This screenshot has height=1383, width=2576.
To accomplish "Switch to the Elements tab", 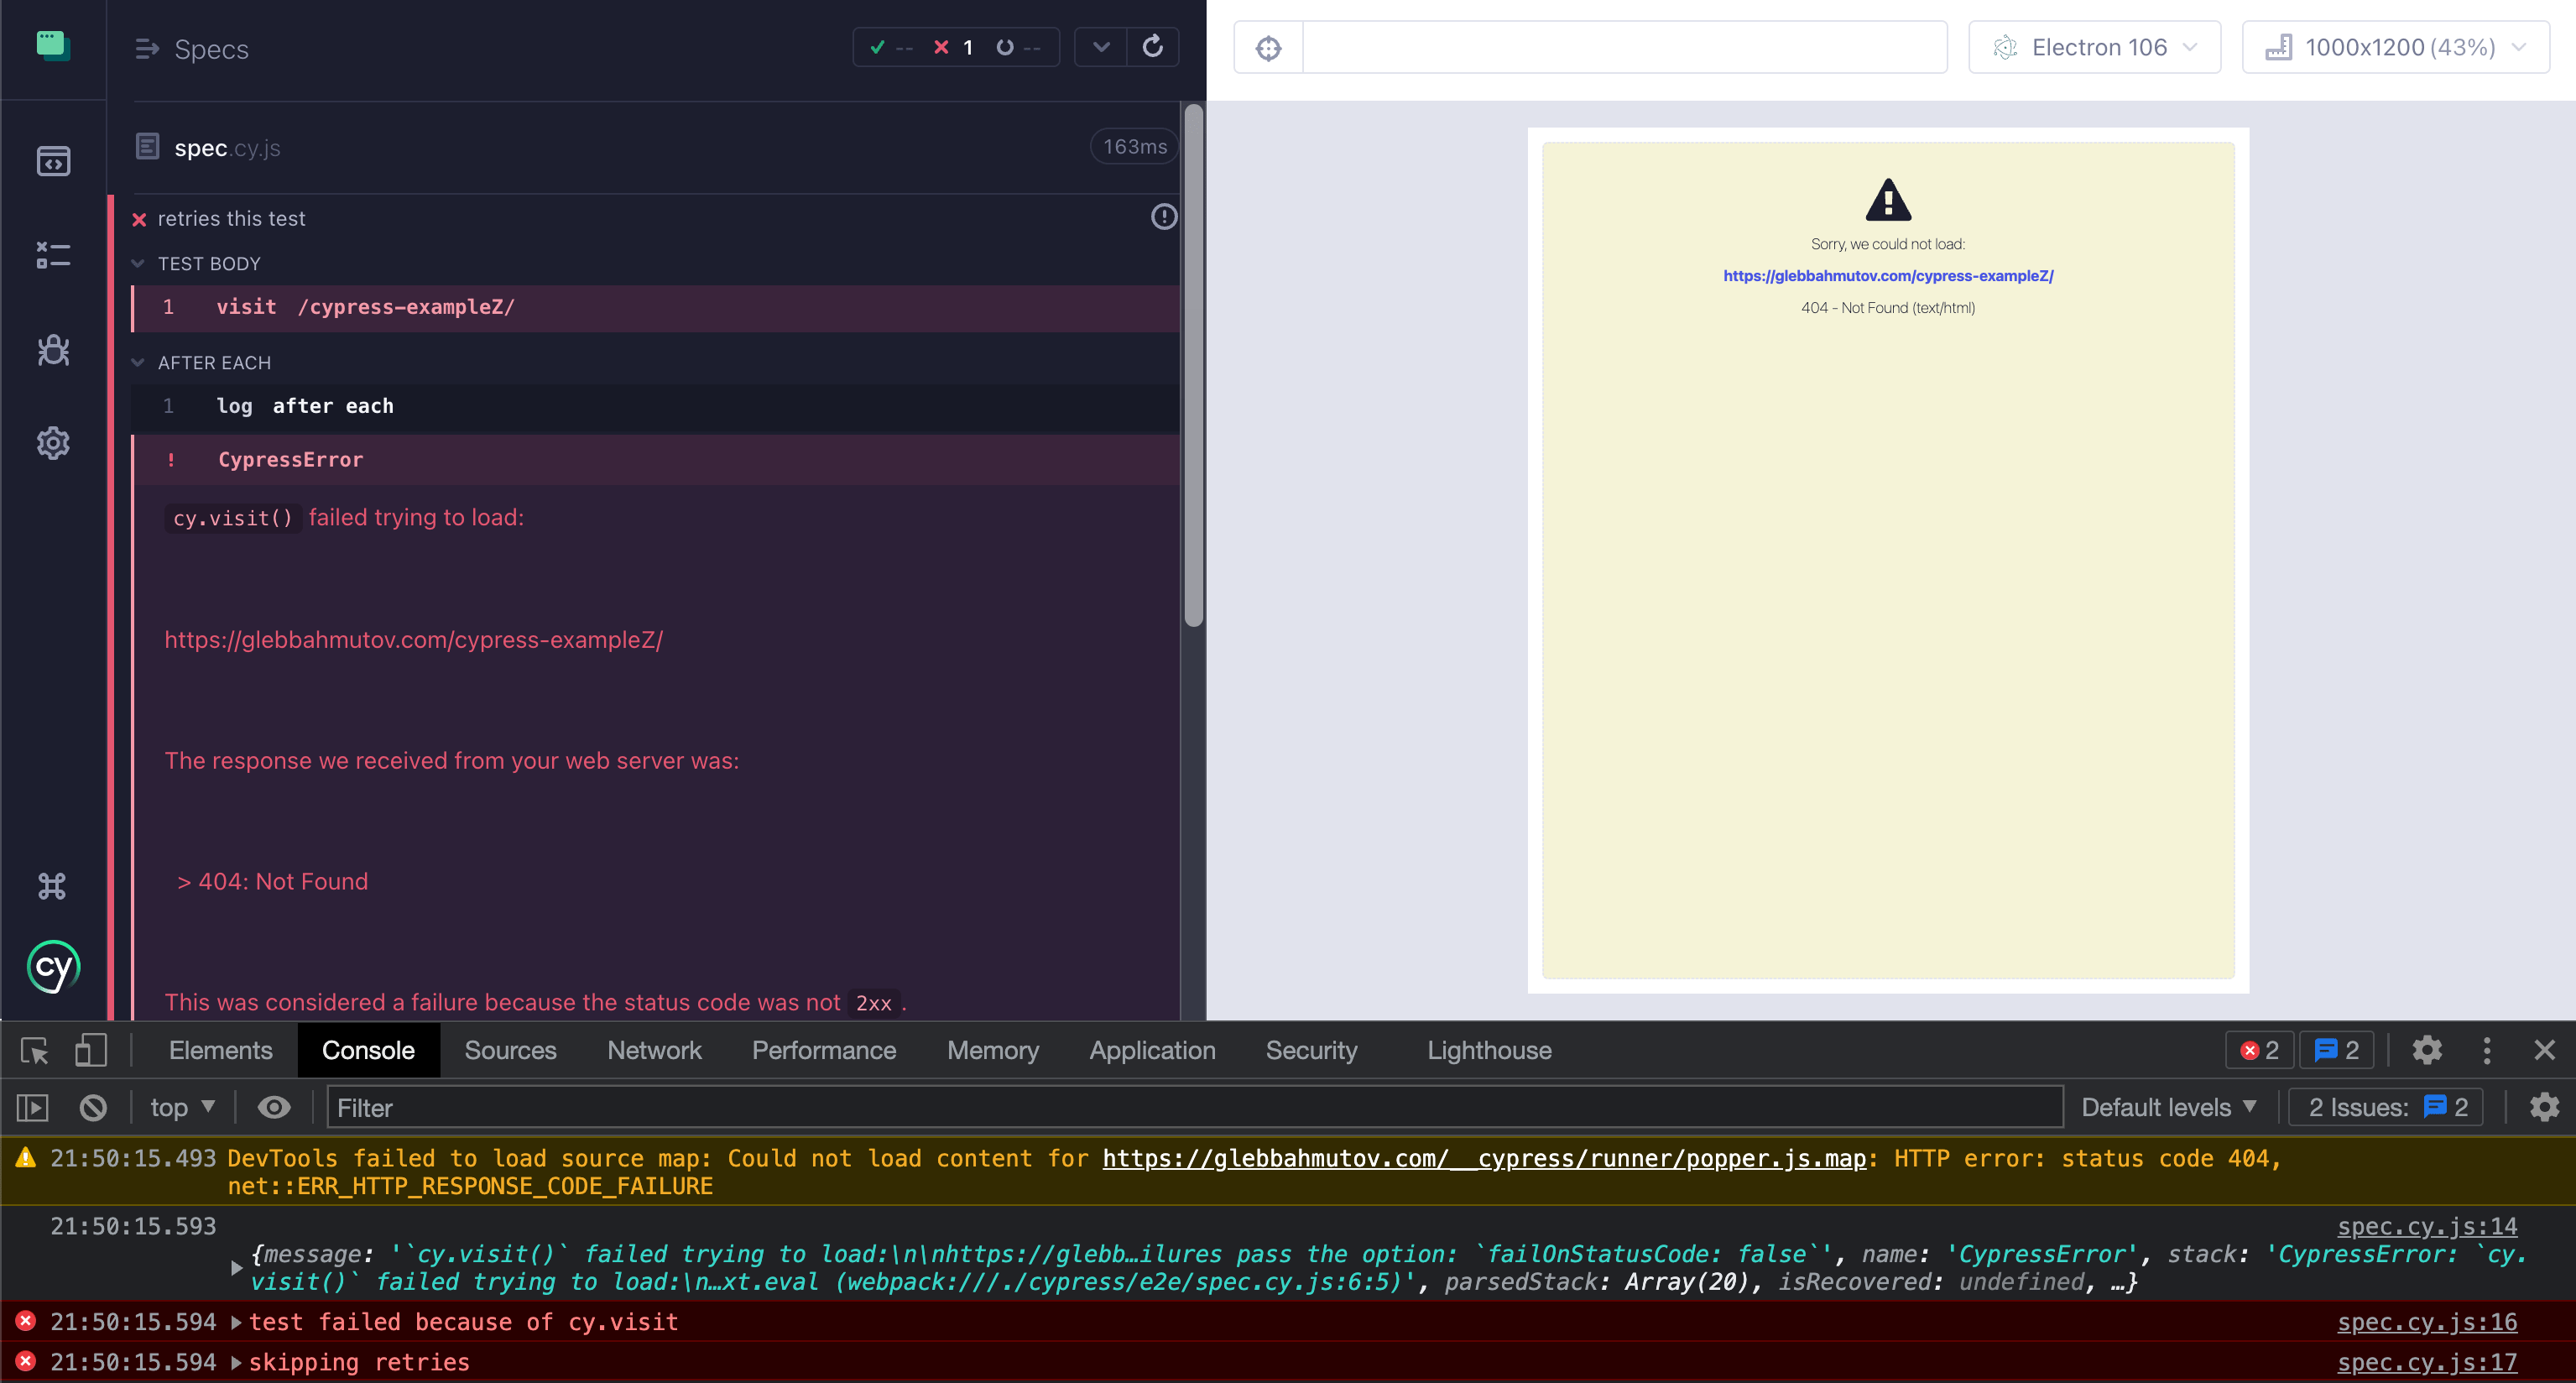I will pyautogui.click(x=221, y=1050).
